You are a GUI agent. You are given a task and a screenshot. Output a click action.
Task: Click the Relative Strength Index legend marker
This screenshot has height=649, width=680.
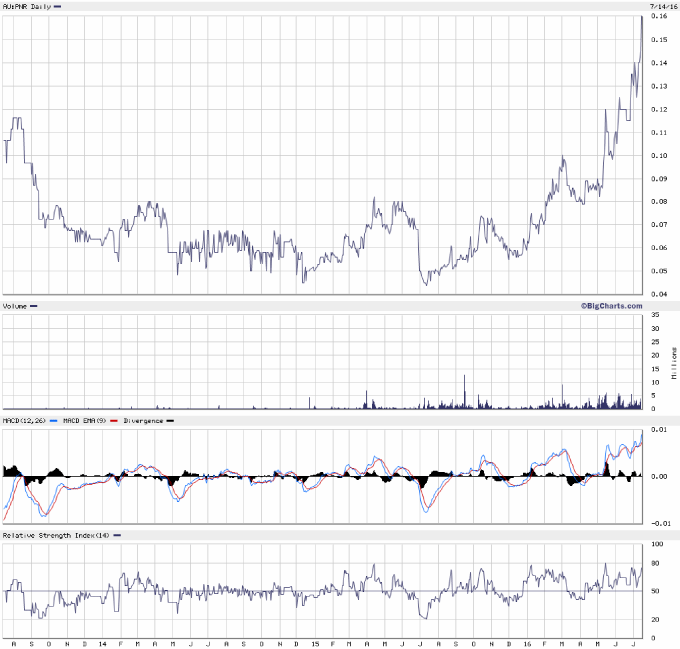click(117, 536)
